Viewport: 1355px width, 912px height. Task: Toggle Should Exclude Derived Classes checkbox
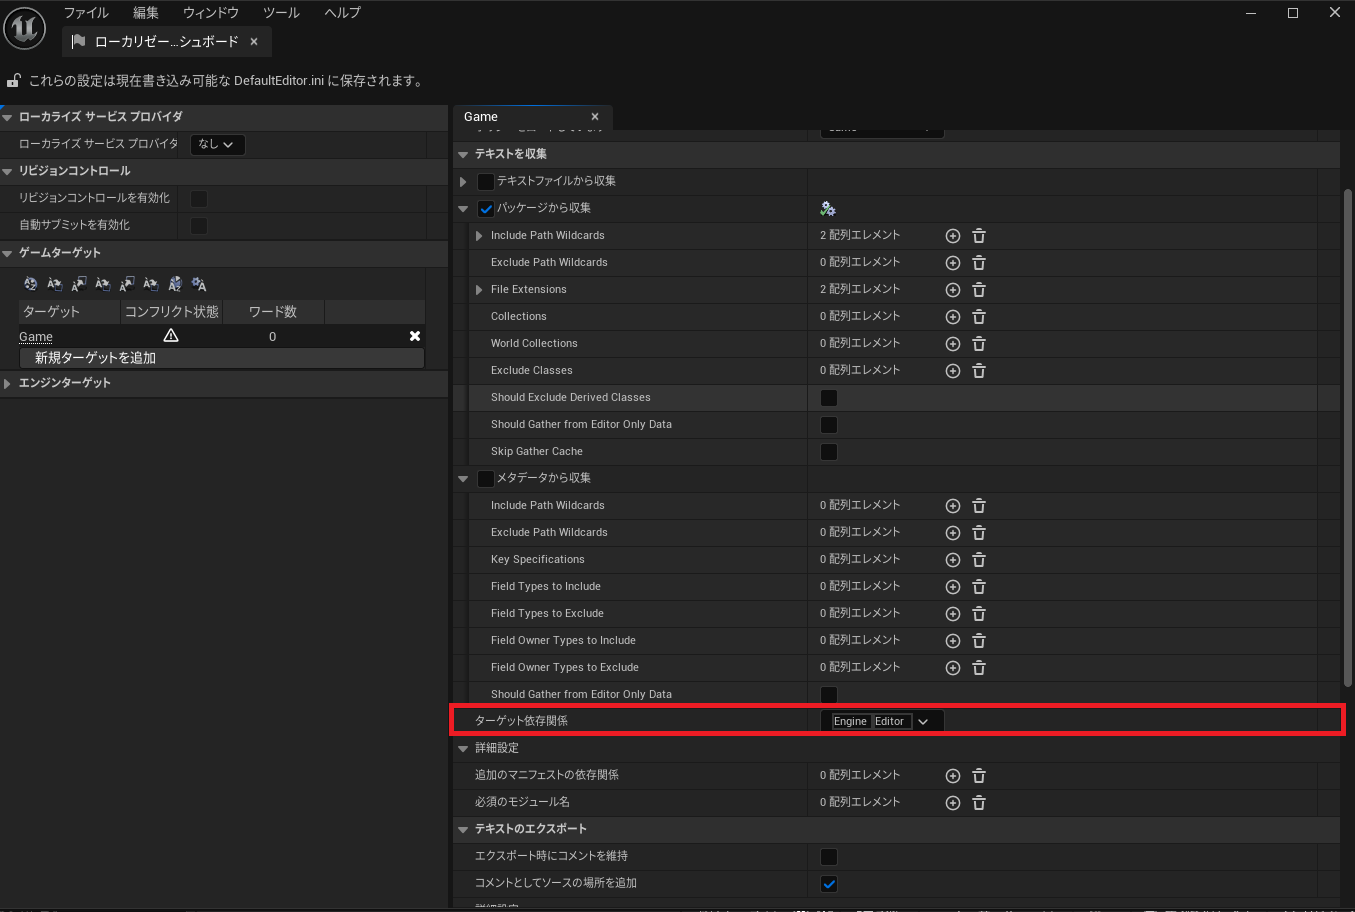[x=829, y=398]
